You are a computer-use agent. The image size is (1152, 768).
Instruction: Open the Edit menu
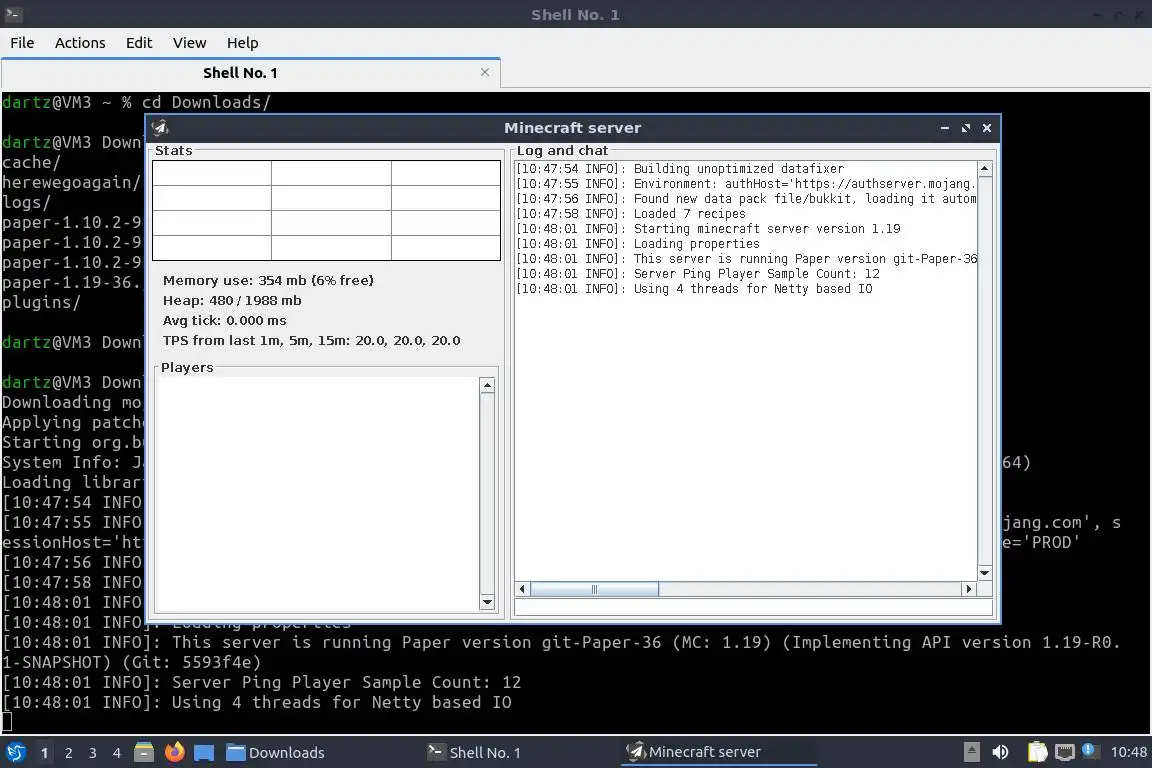tap(139, 43)
